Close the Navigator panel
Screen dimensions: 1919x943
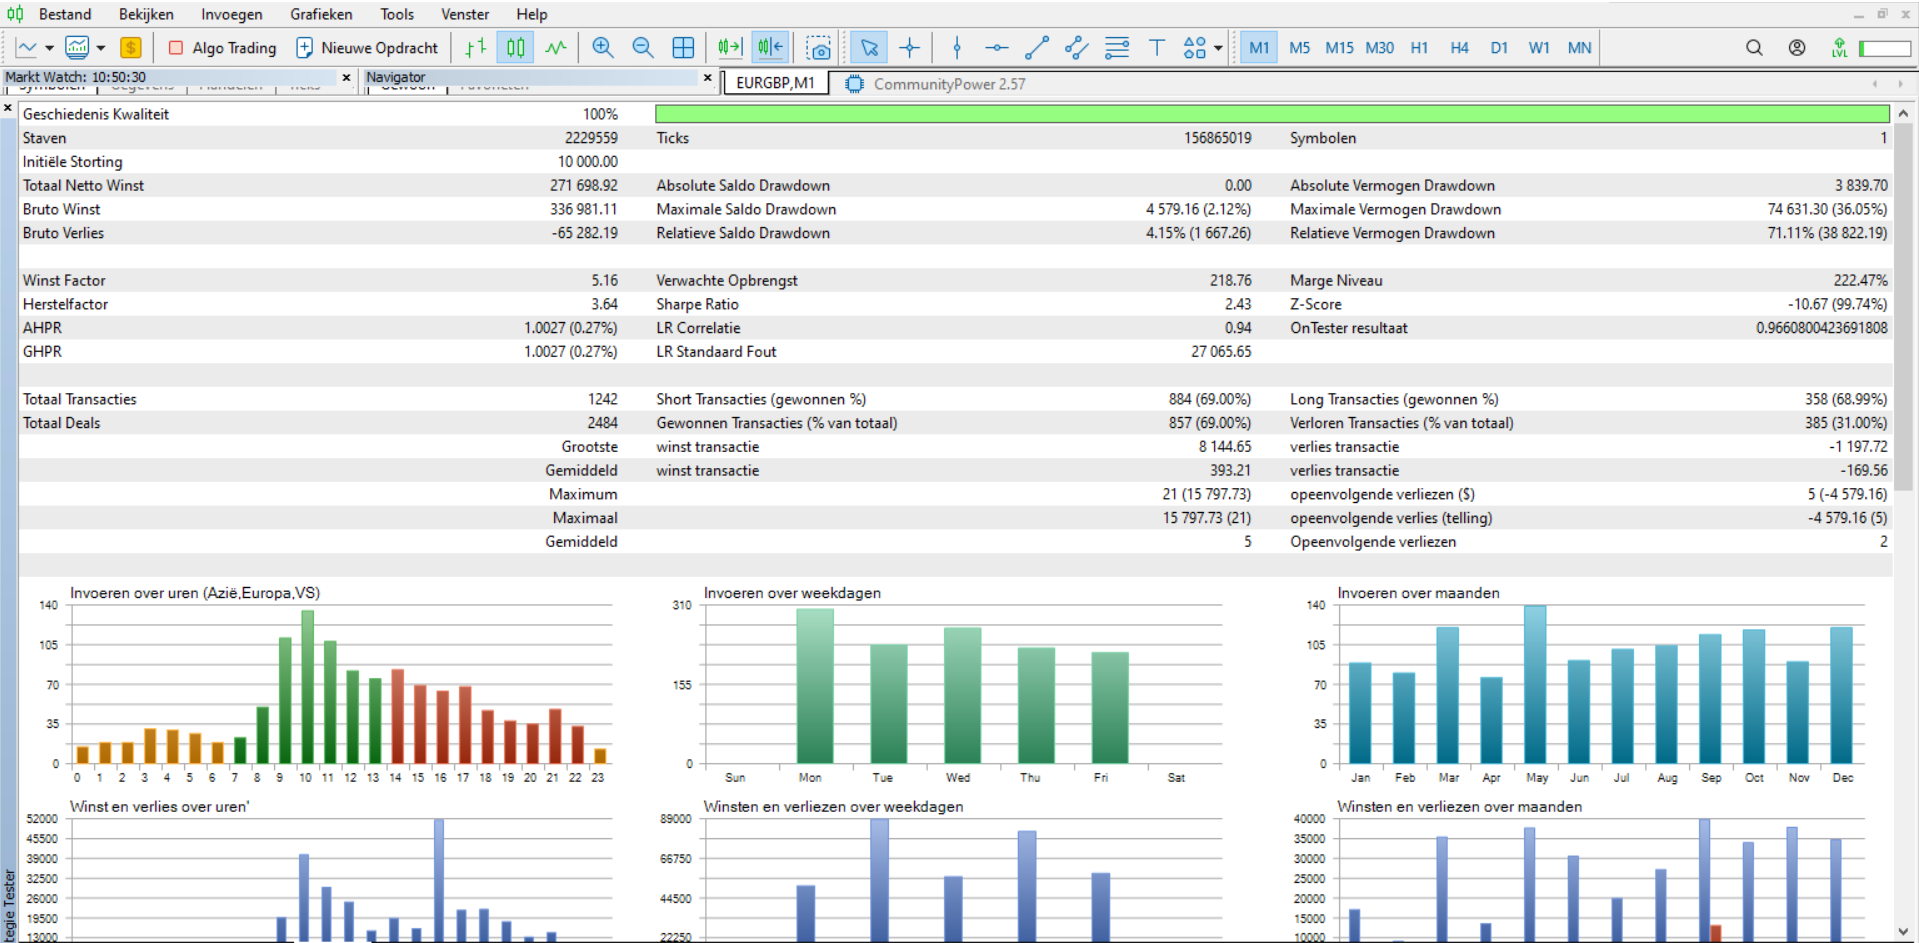click(707, 77)
